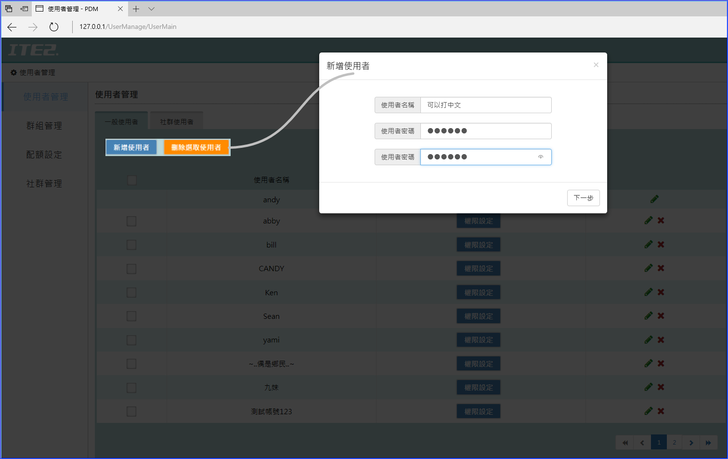Open 群組管理 in the sidebar
The image size is (728, 459).
tap(44, 126)
